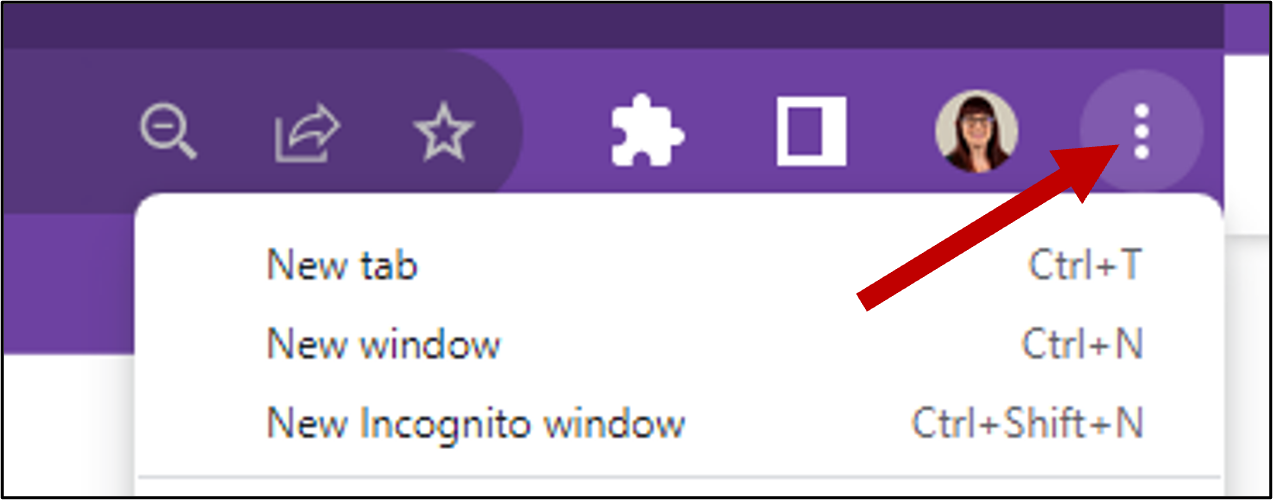
Task: Open the Extensions puzzle piece menu
Action: coord(647,132)
